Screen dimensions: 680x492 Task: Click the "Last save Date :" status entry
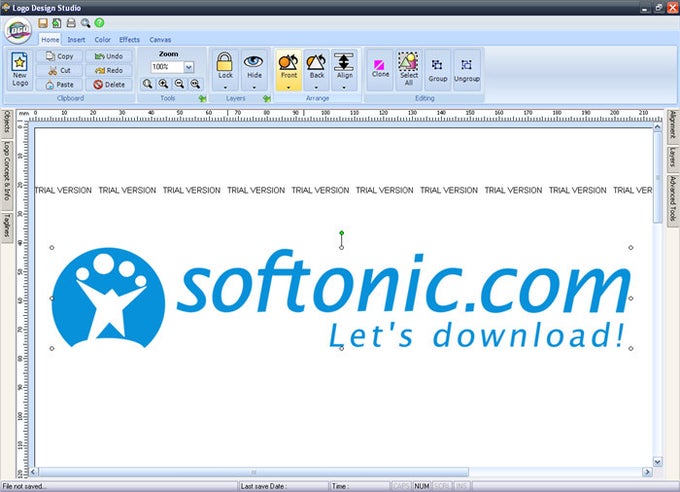[262, 486]
